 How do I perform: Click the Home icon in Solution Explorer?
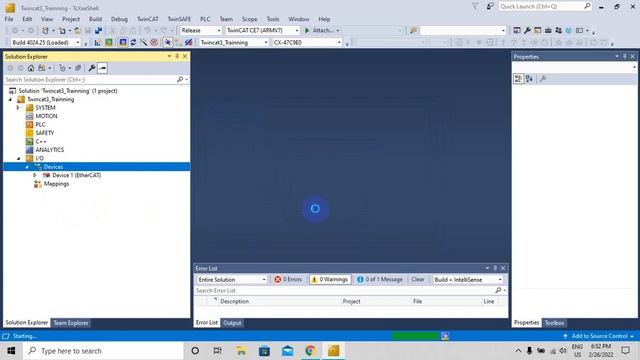click(x=31, y=68)
